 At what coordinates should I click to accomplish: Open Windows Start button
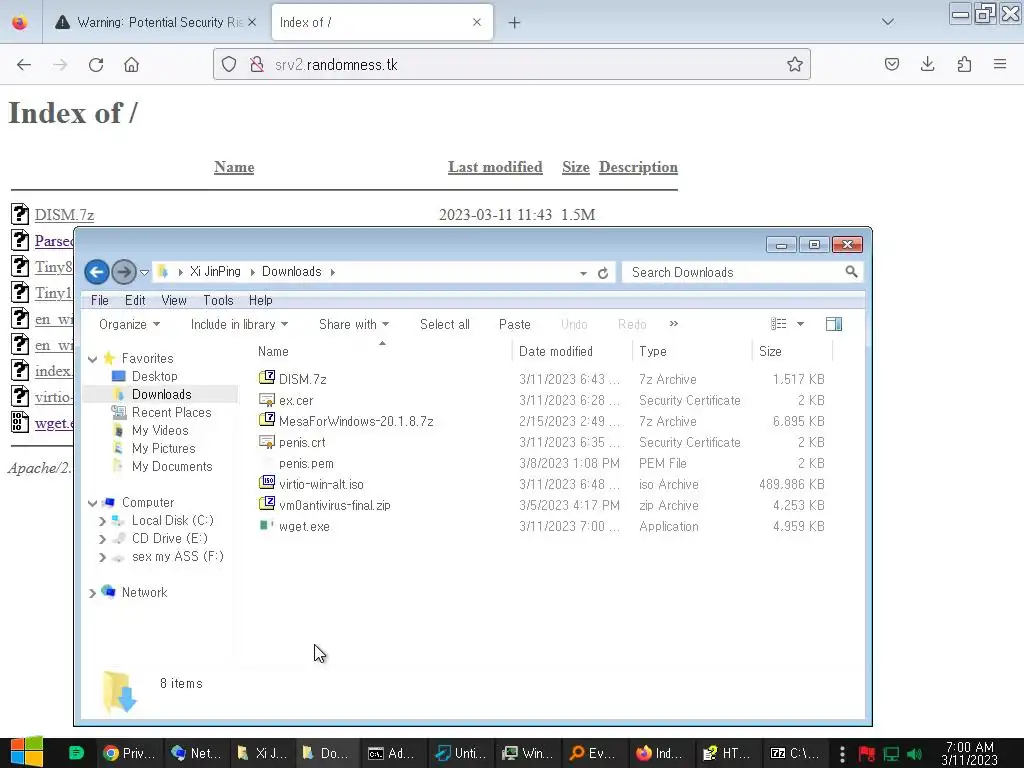26,752
